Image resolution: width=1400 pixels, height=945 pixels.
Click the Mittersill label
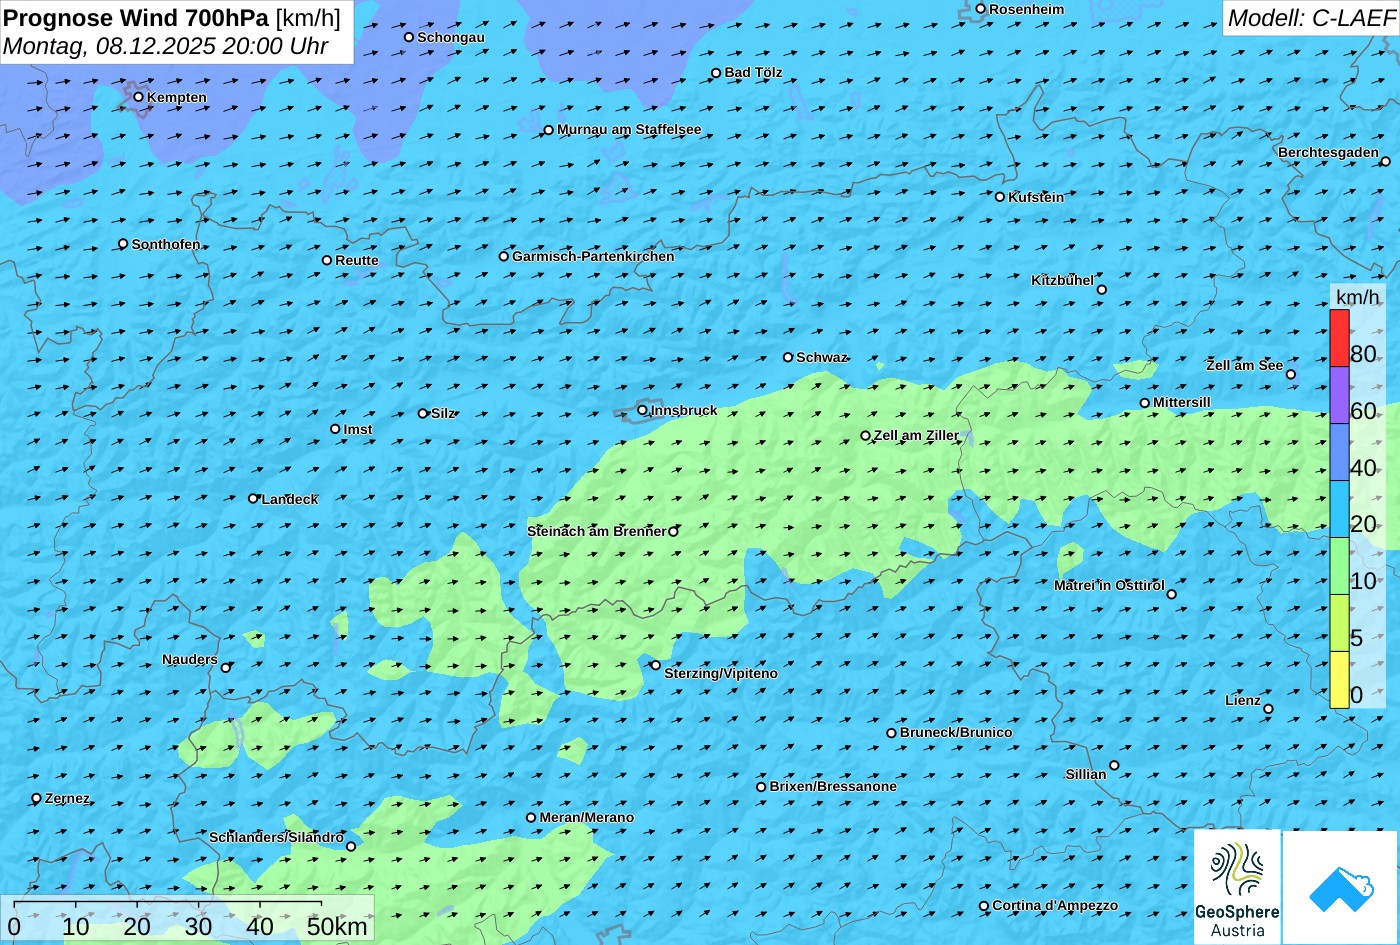point(1182,402)
